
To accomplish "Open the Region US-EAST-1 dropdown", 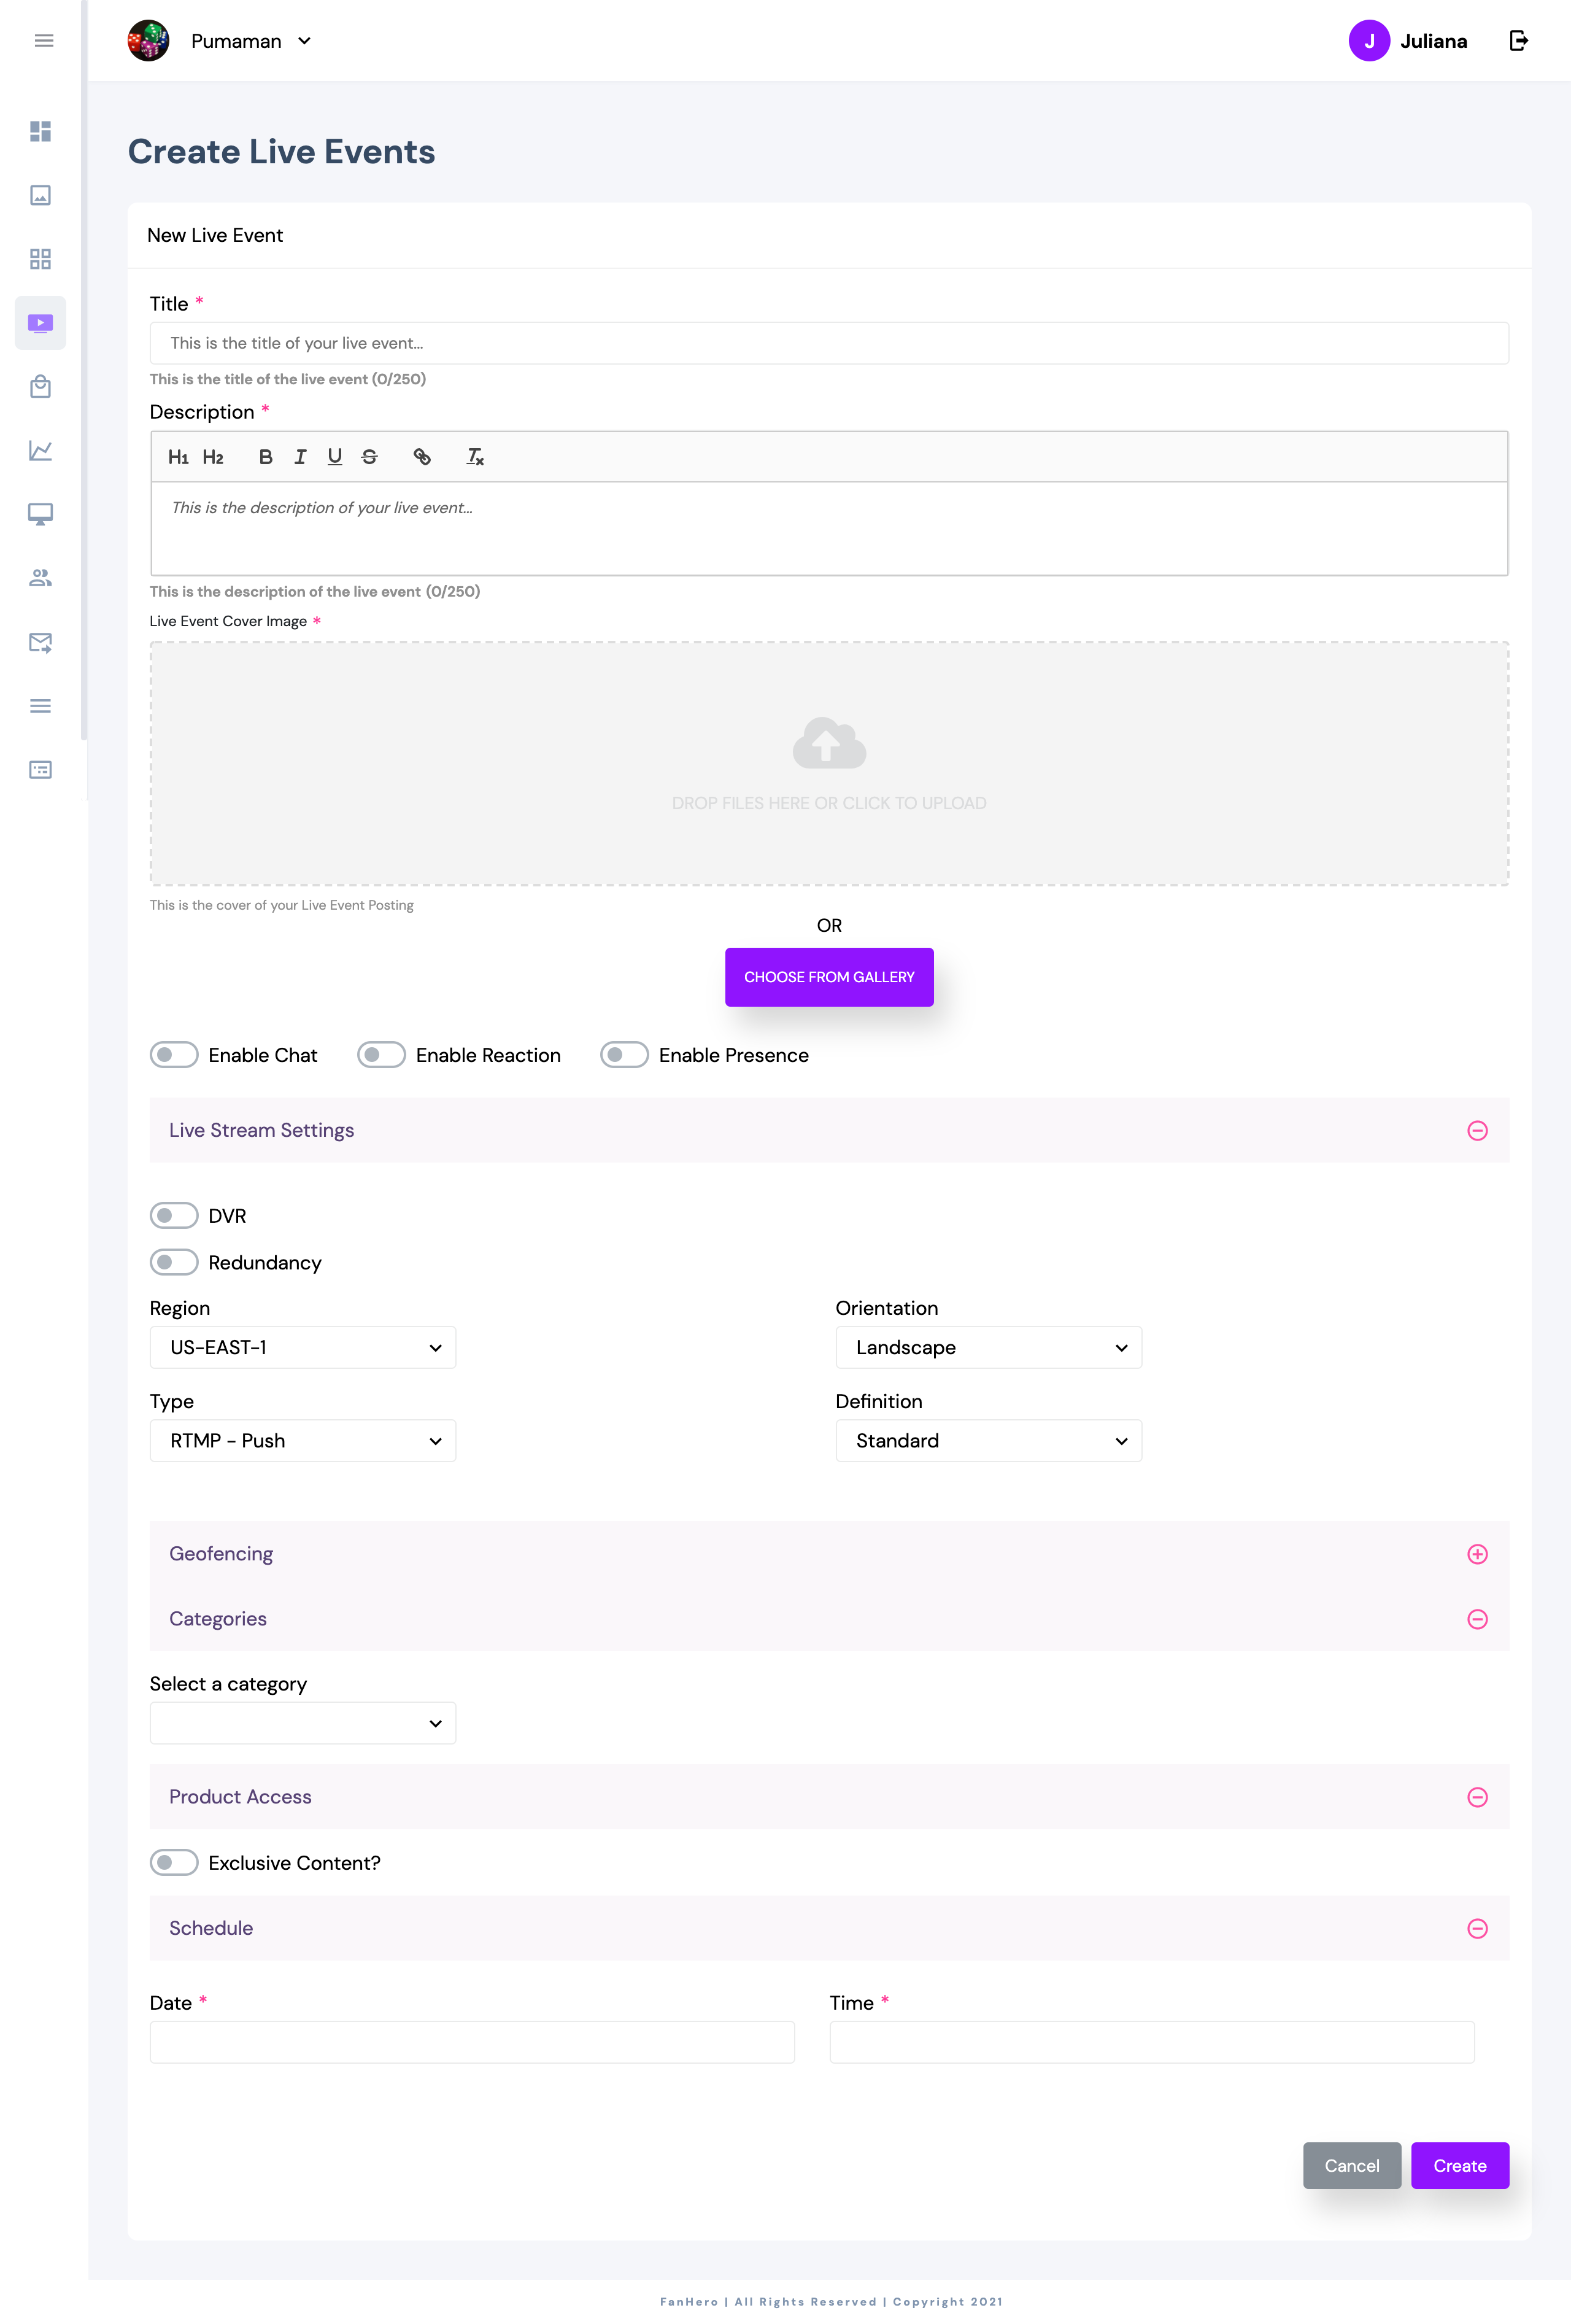I will 302,1348.
